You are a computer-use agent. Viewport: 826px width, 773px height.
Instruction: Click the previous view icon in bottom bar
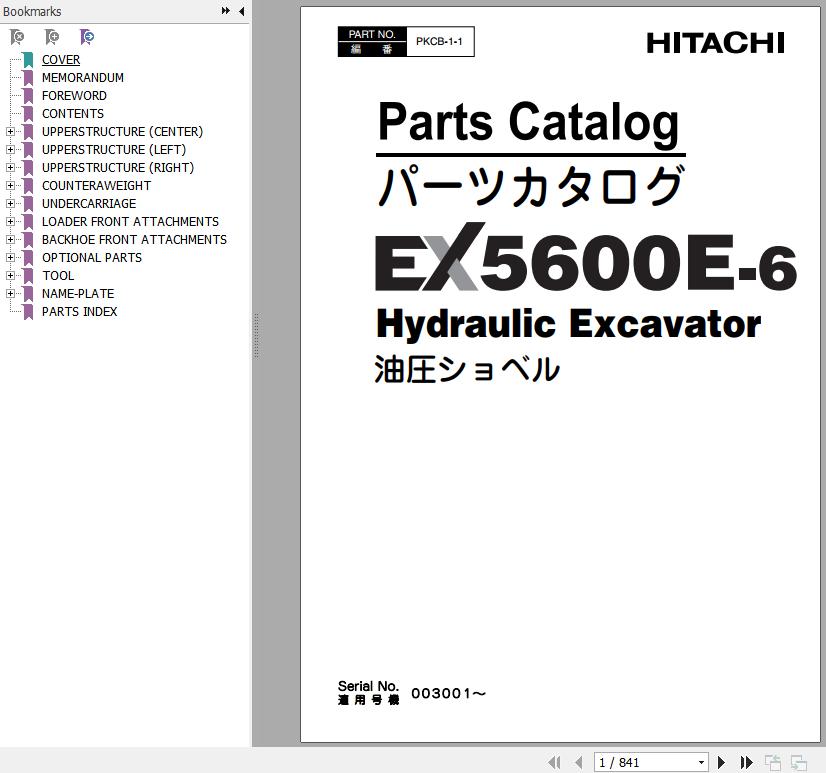[x=773, y=762]
